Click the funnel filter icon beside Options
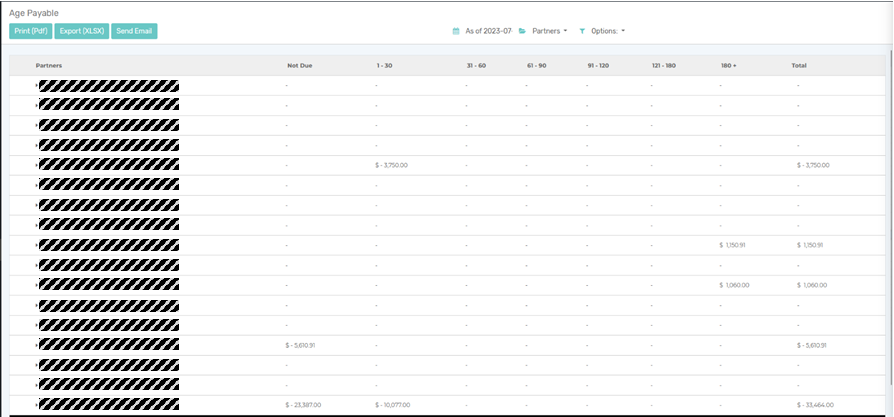The image size is (894, 417). pos(582,31)
